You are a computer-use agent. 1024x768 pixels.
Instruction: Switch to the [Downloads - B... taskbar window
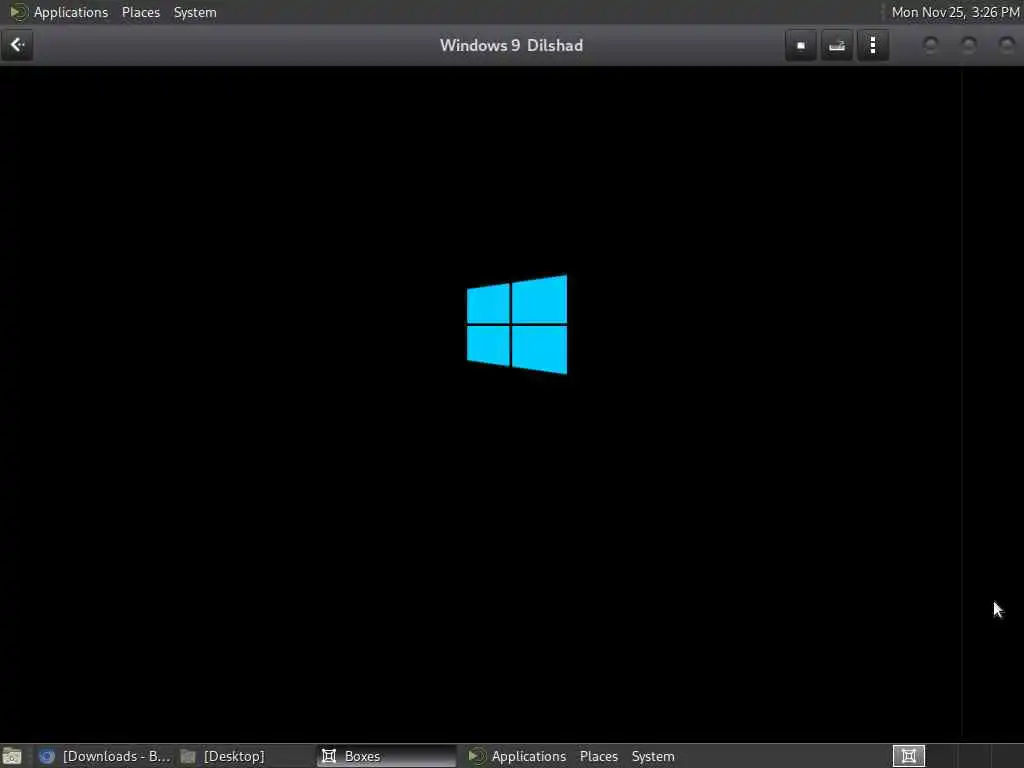tap(104, 756)
